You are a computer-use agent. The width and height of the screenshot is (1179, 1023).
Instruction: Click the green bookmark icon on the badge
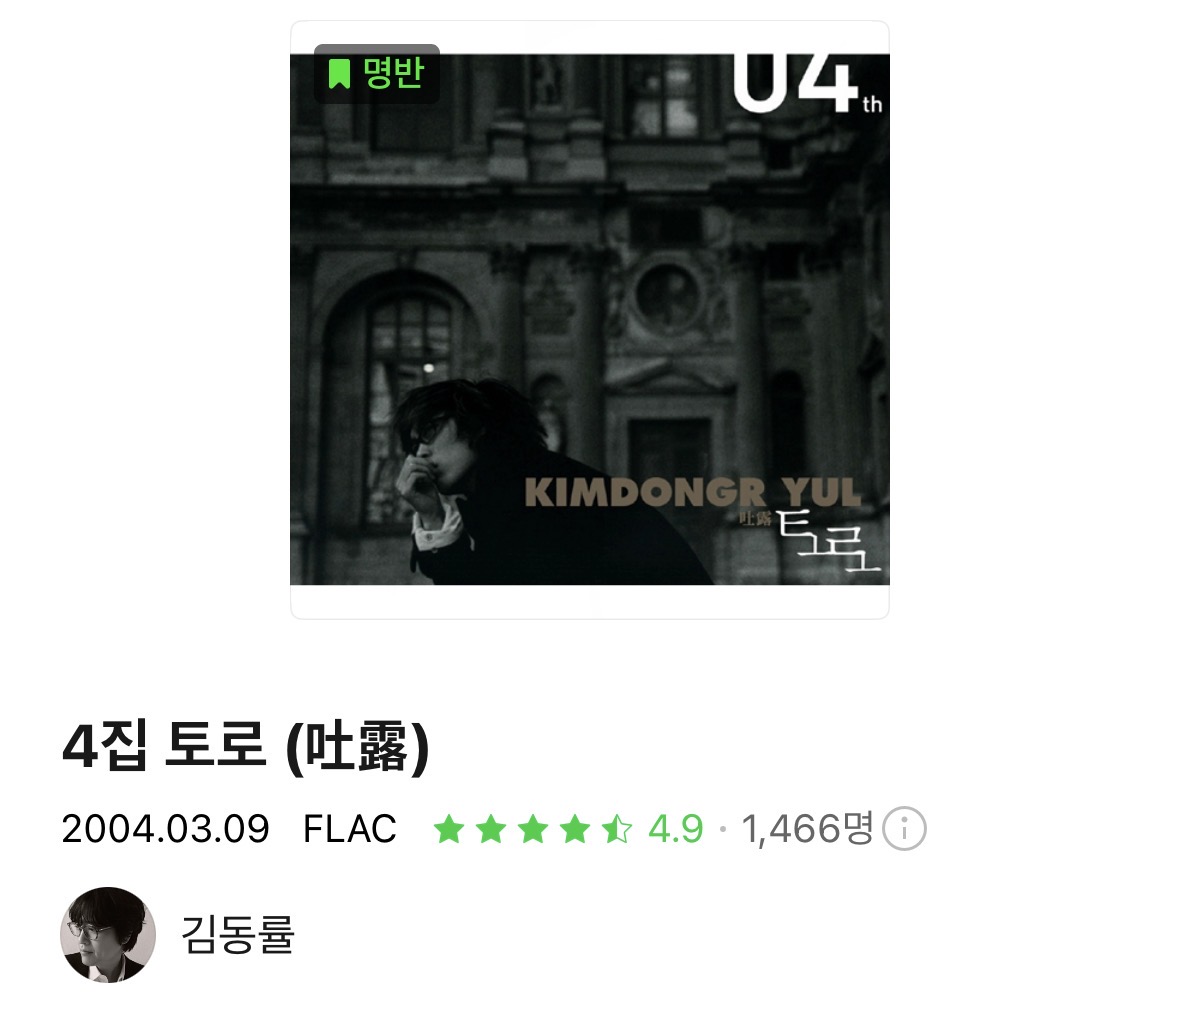coord(339,74)
